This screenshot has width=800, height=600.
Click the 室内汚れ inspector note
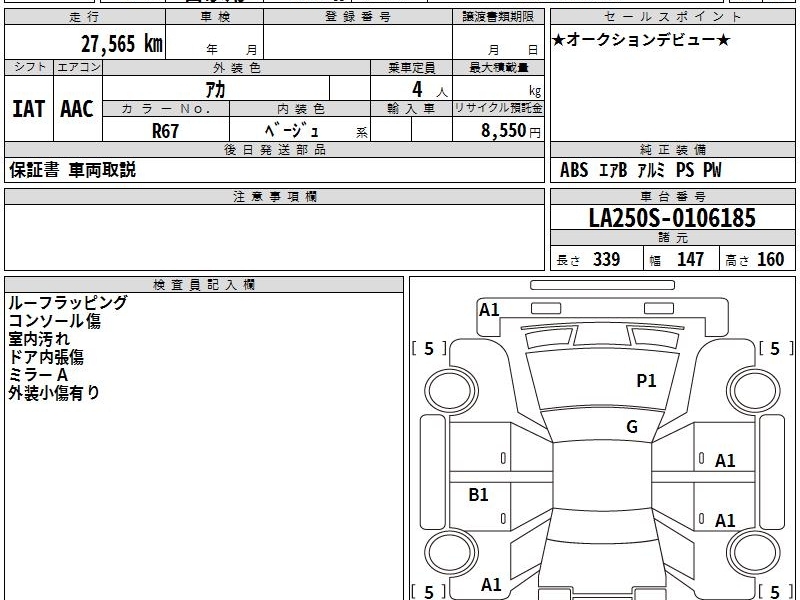click(39, 339)
